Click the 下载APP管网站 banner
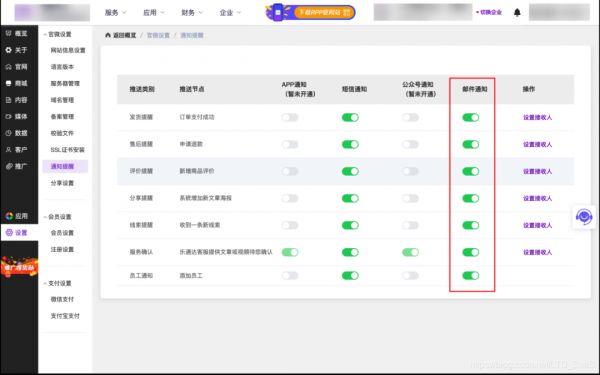 tap(310, 12)
